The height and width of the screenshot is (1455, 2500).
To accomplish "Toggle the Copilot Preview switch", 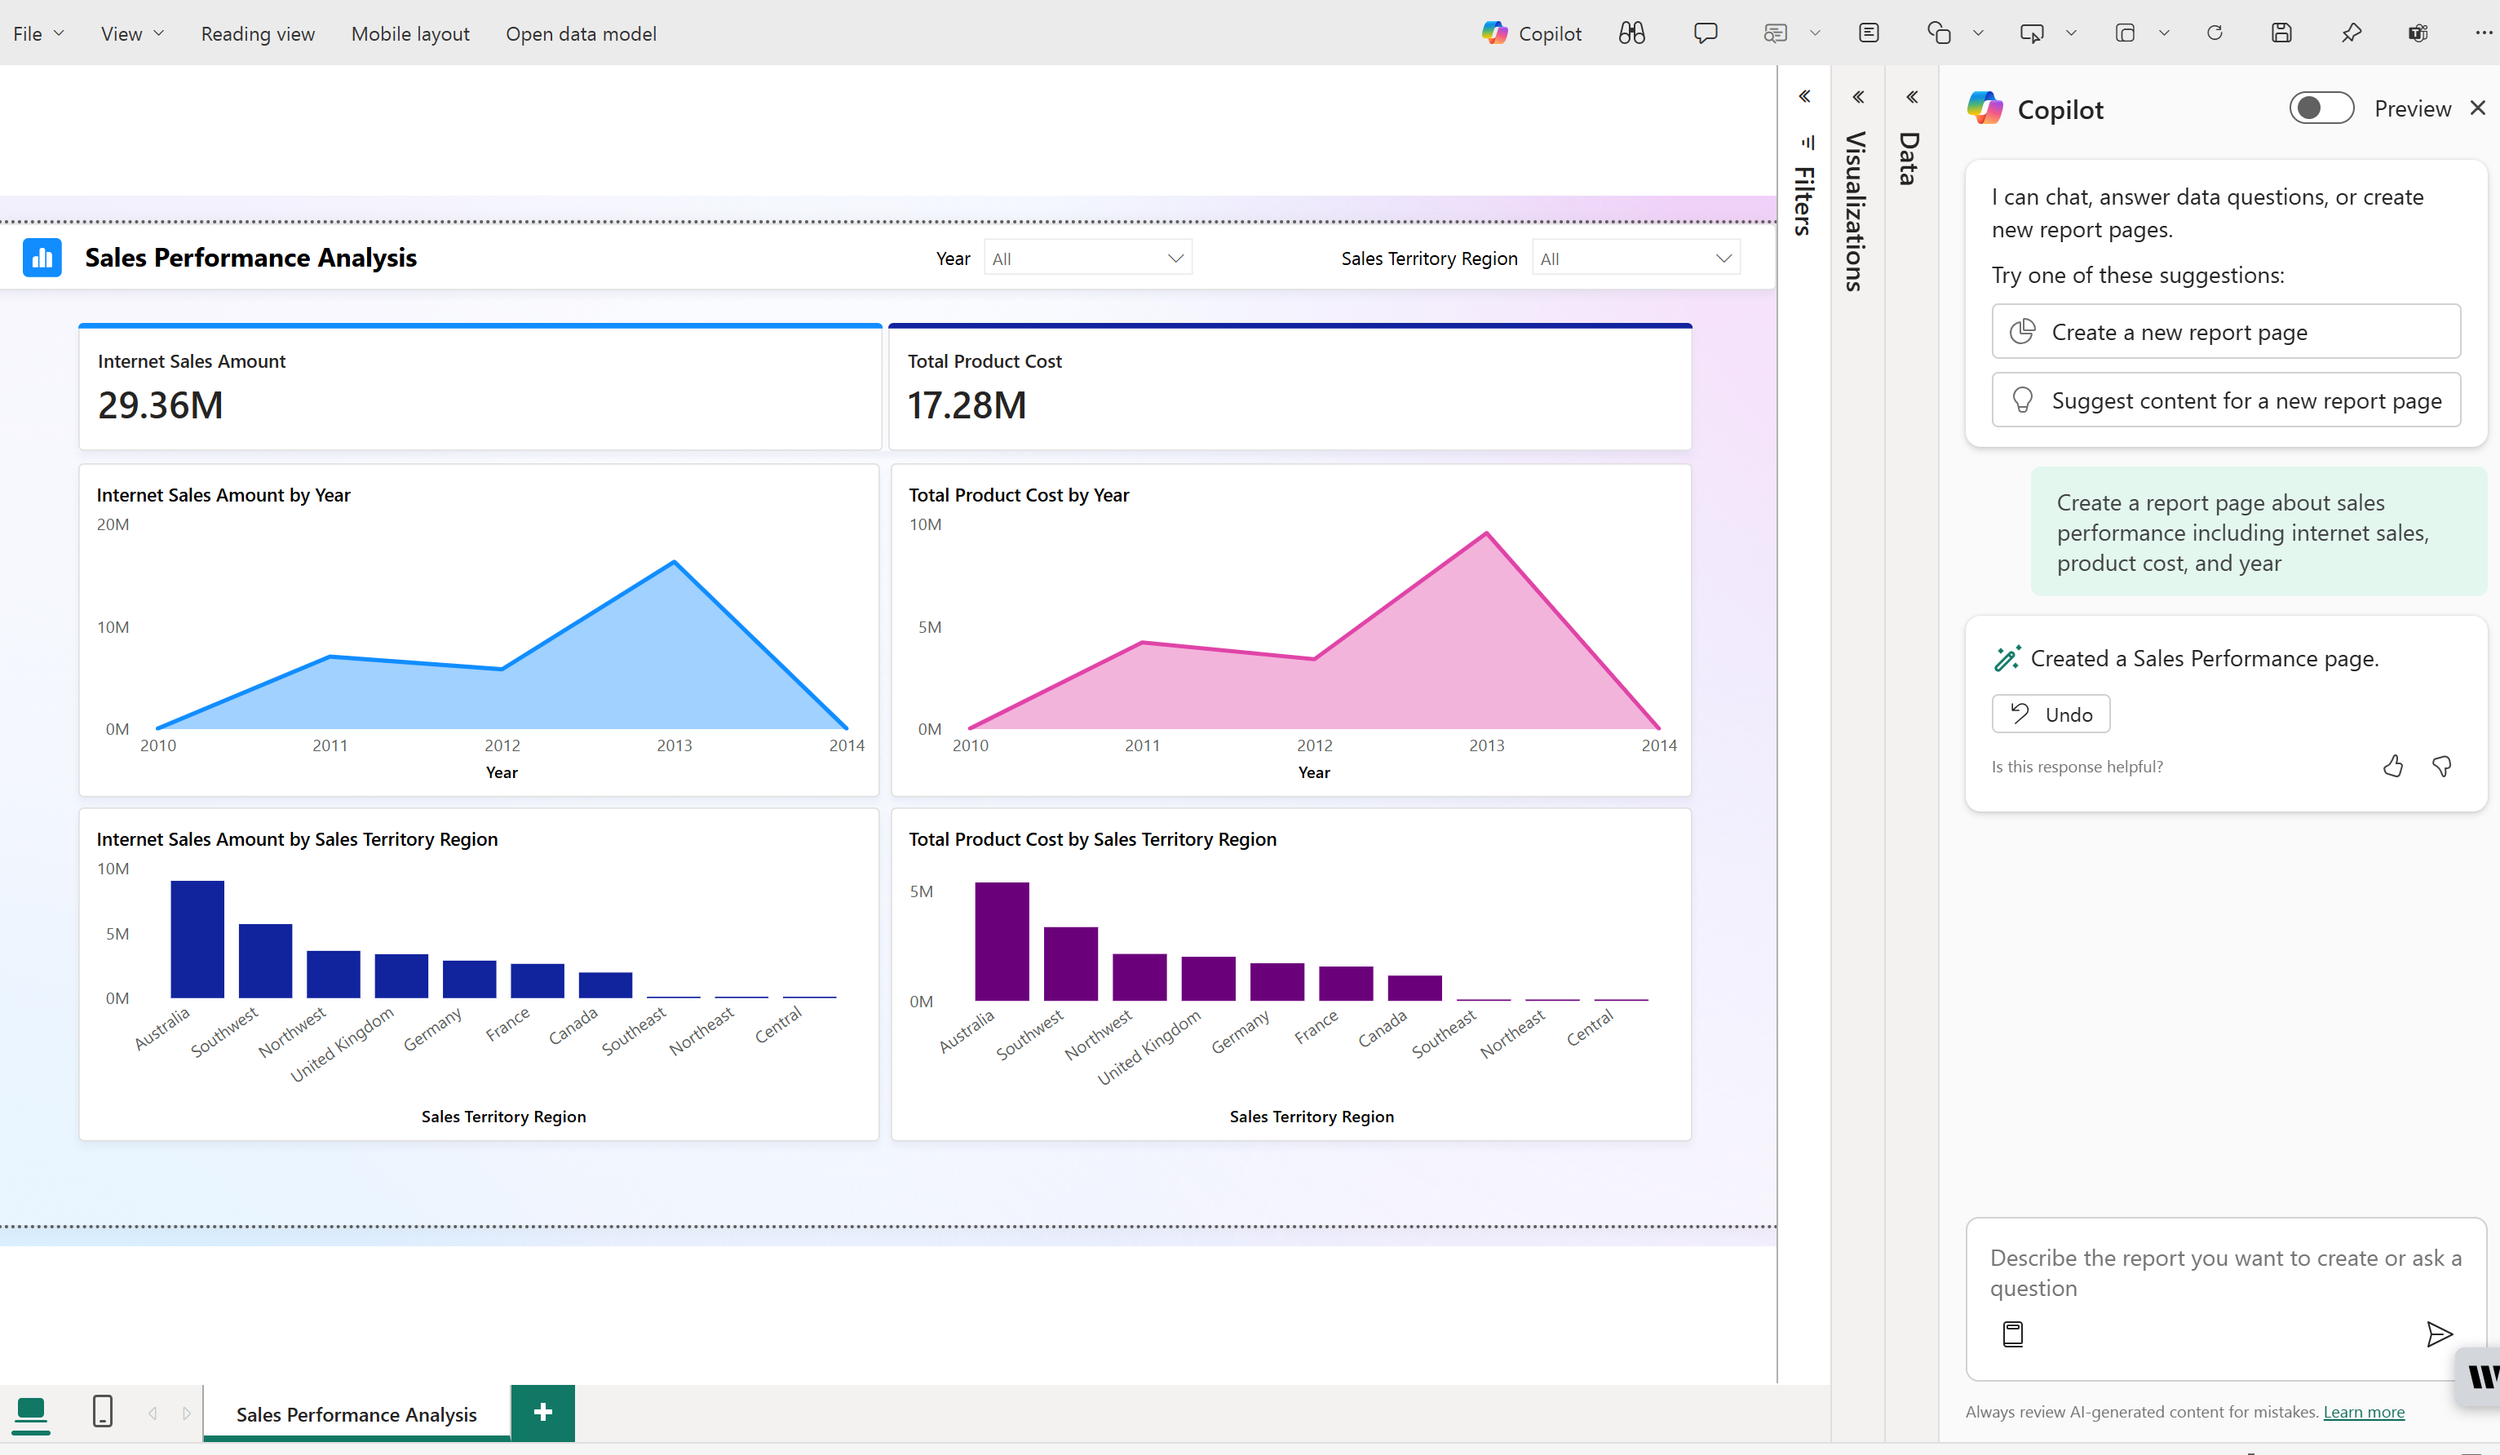I will (x=2321, y=108).
